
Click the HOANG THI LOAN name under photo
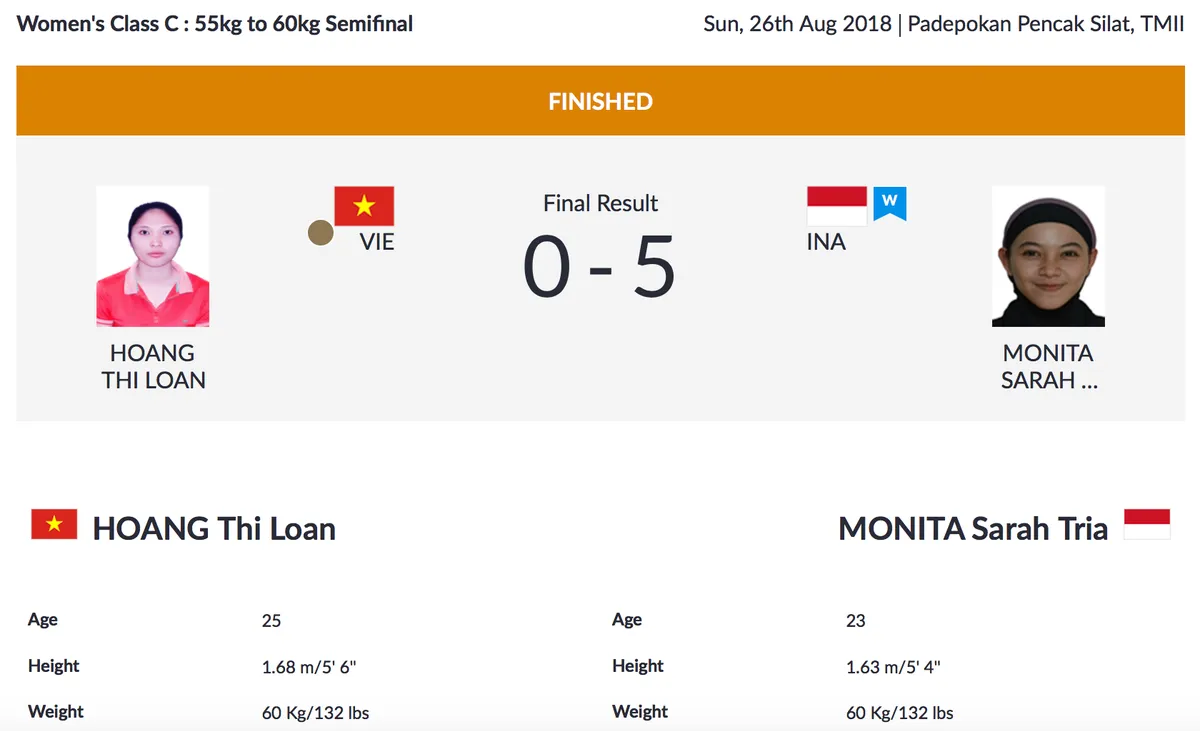154,366
